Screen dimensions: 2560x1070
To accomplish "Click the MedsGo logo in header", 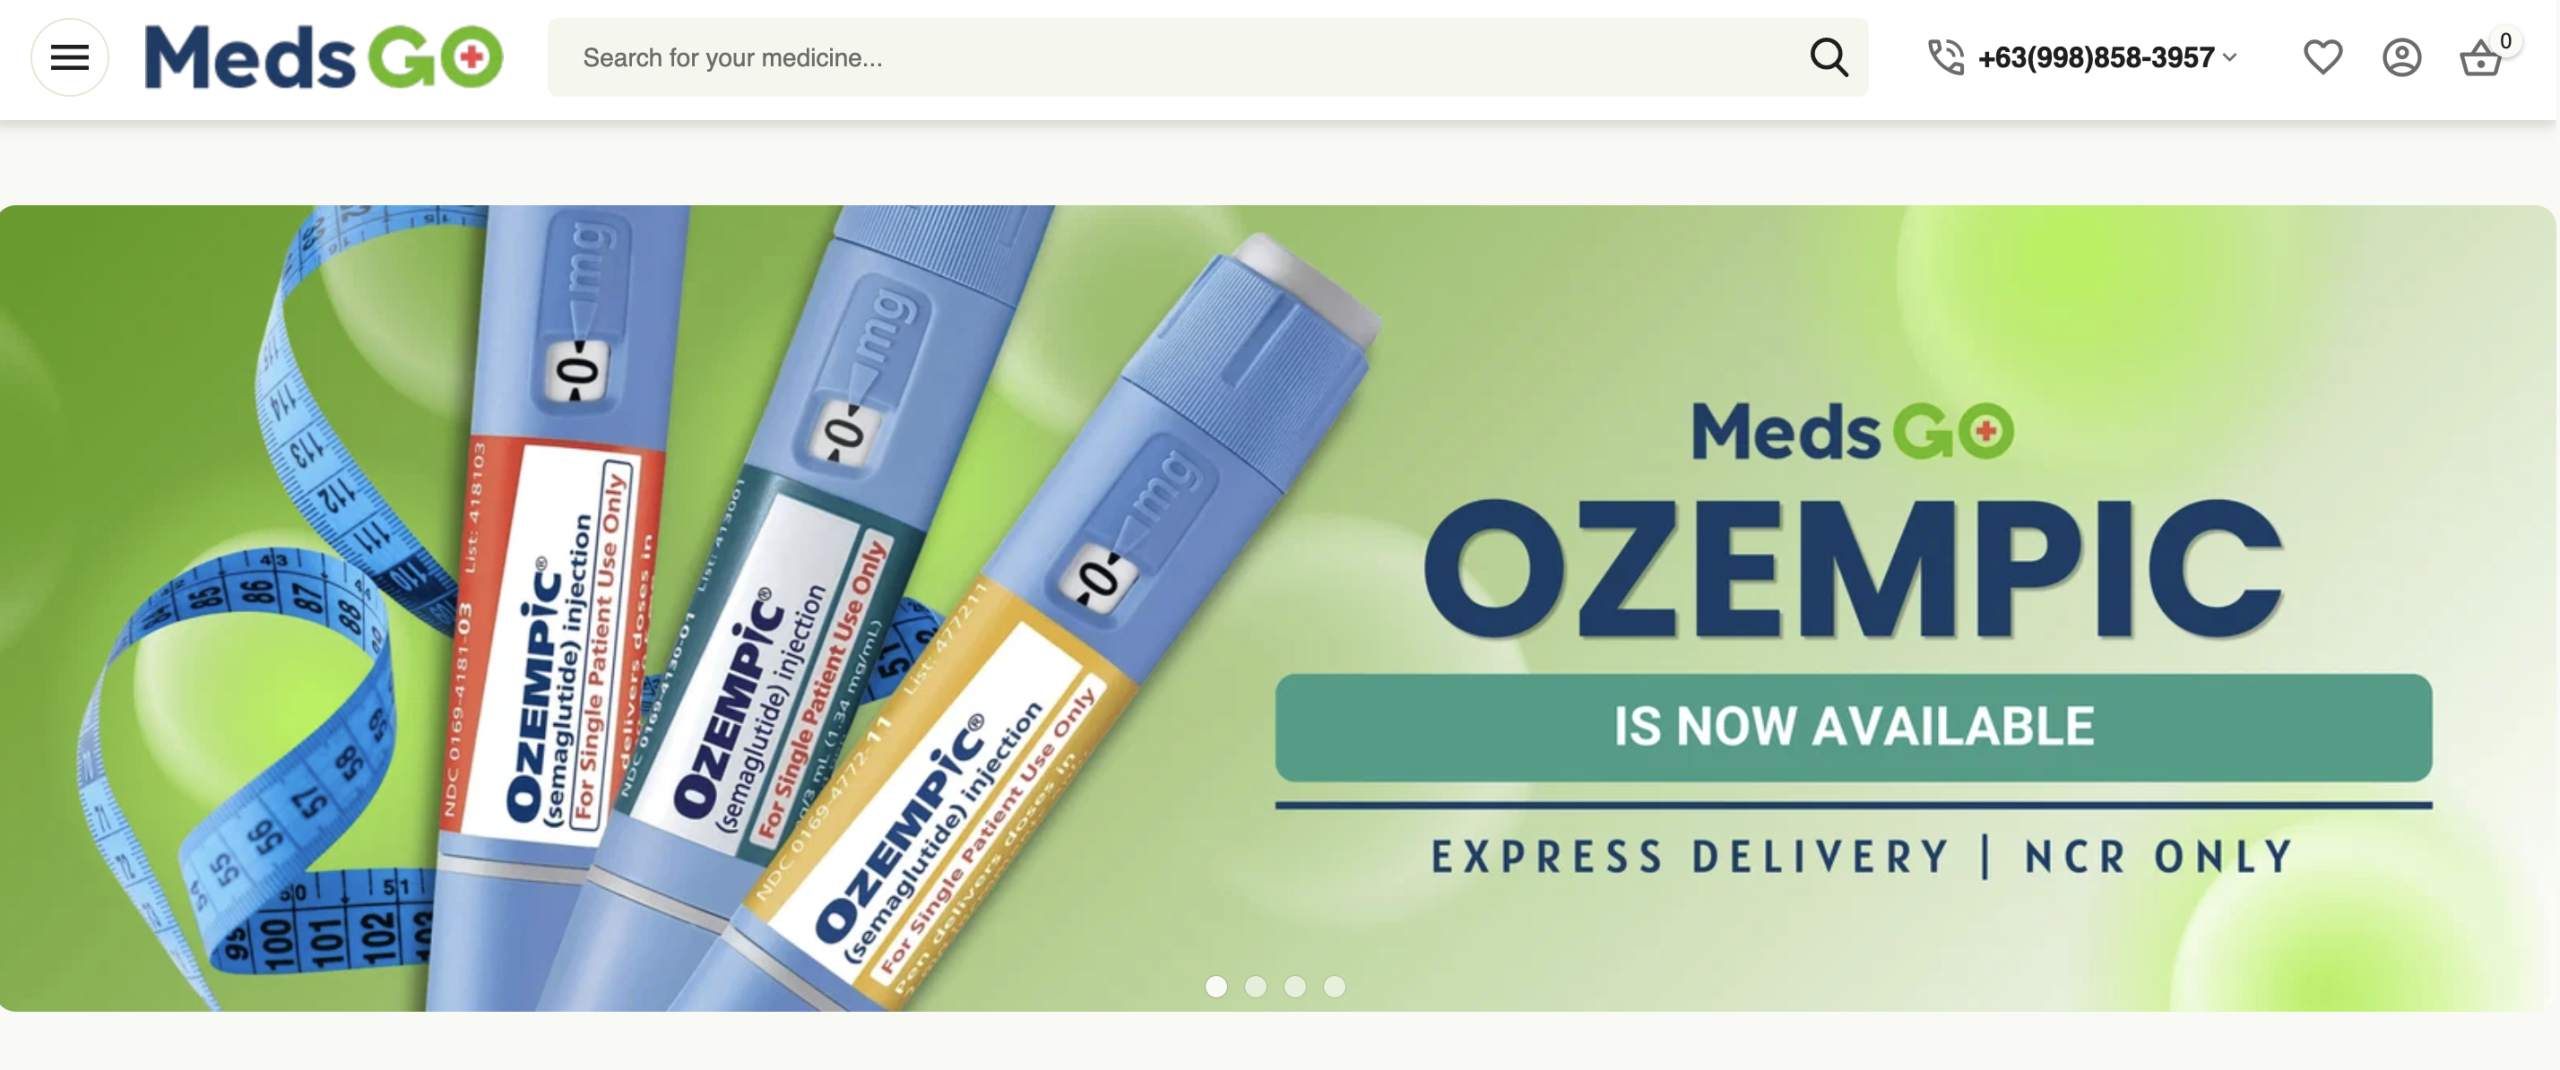I will tap(324, 57).
